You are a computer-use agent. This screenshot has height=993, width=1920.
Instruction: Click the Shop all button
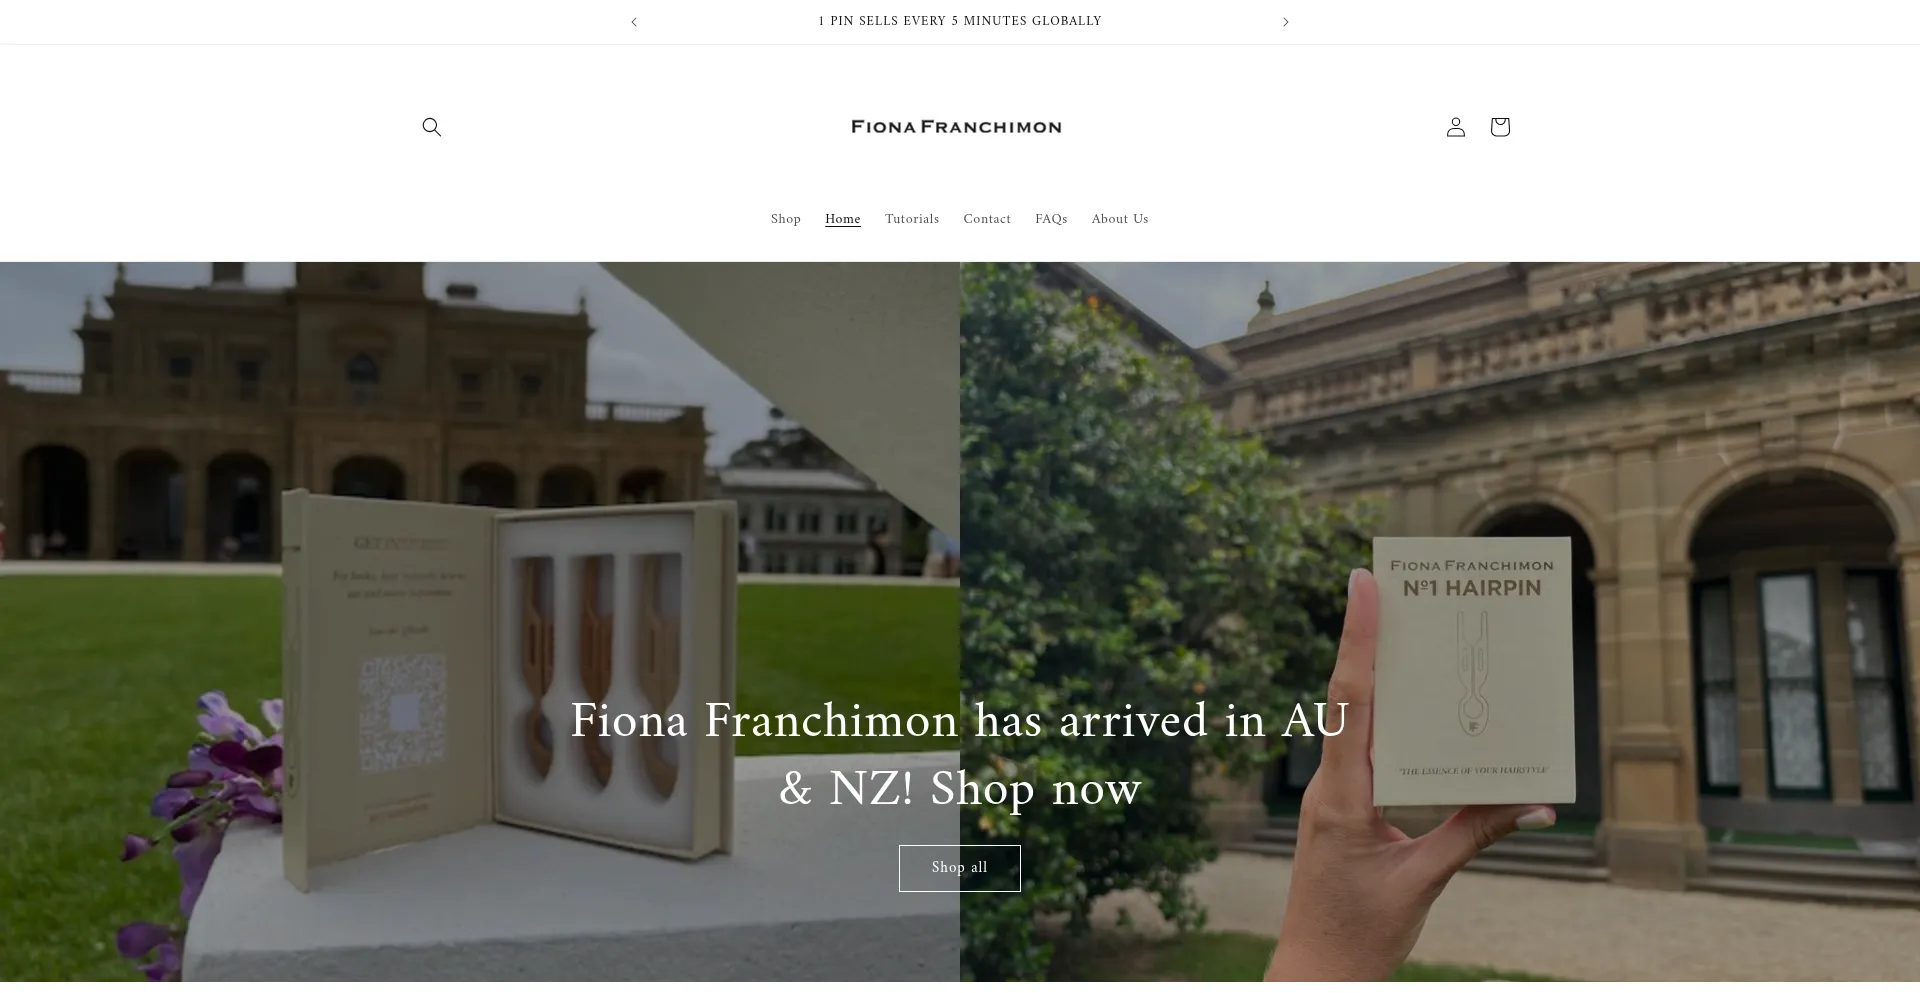959,868
